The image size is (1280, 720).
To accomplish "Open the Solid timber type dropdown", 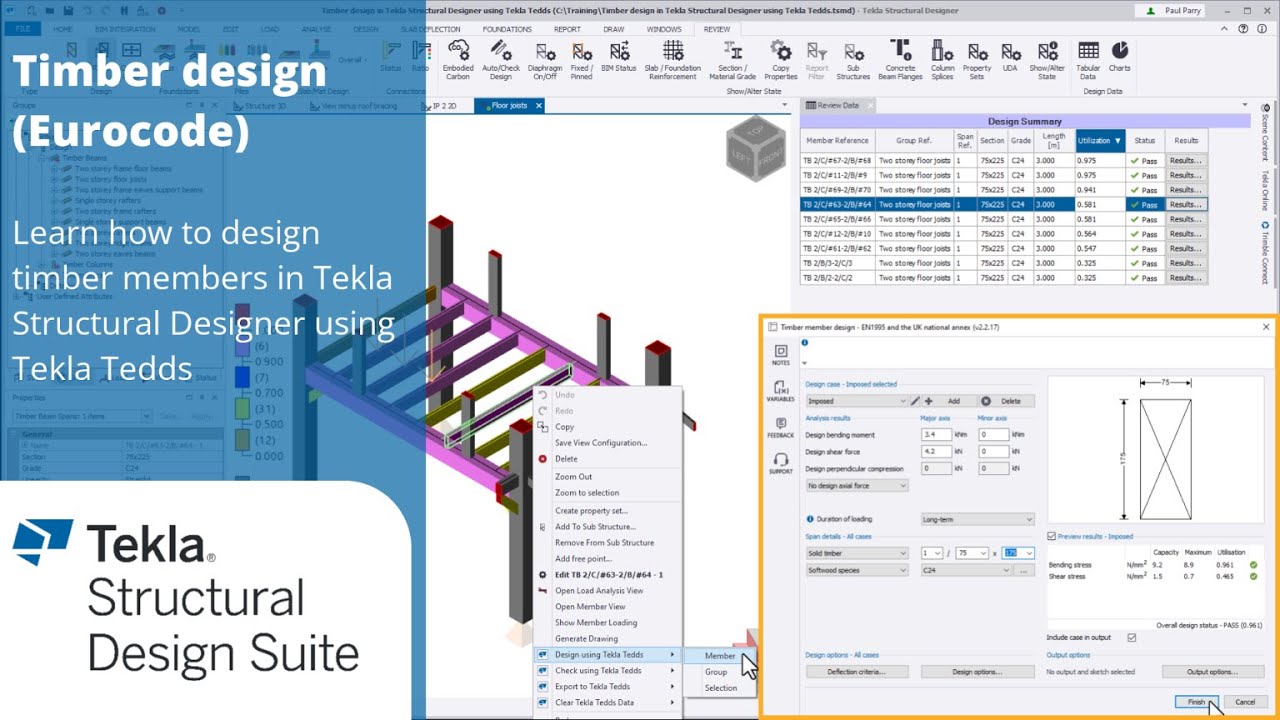I will pos(857,553).
